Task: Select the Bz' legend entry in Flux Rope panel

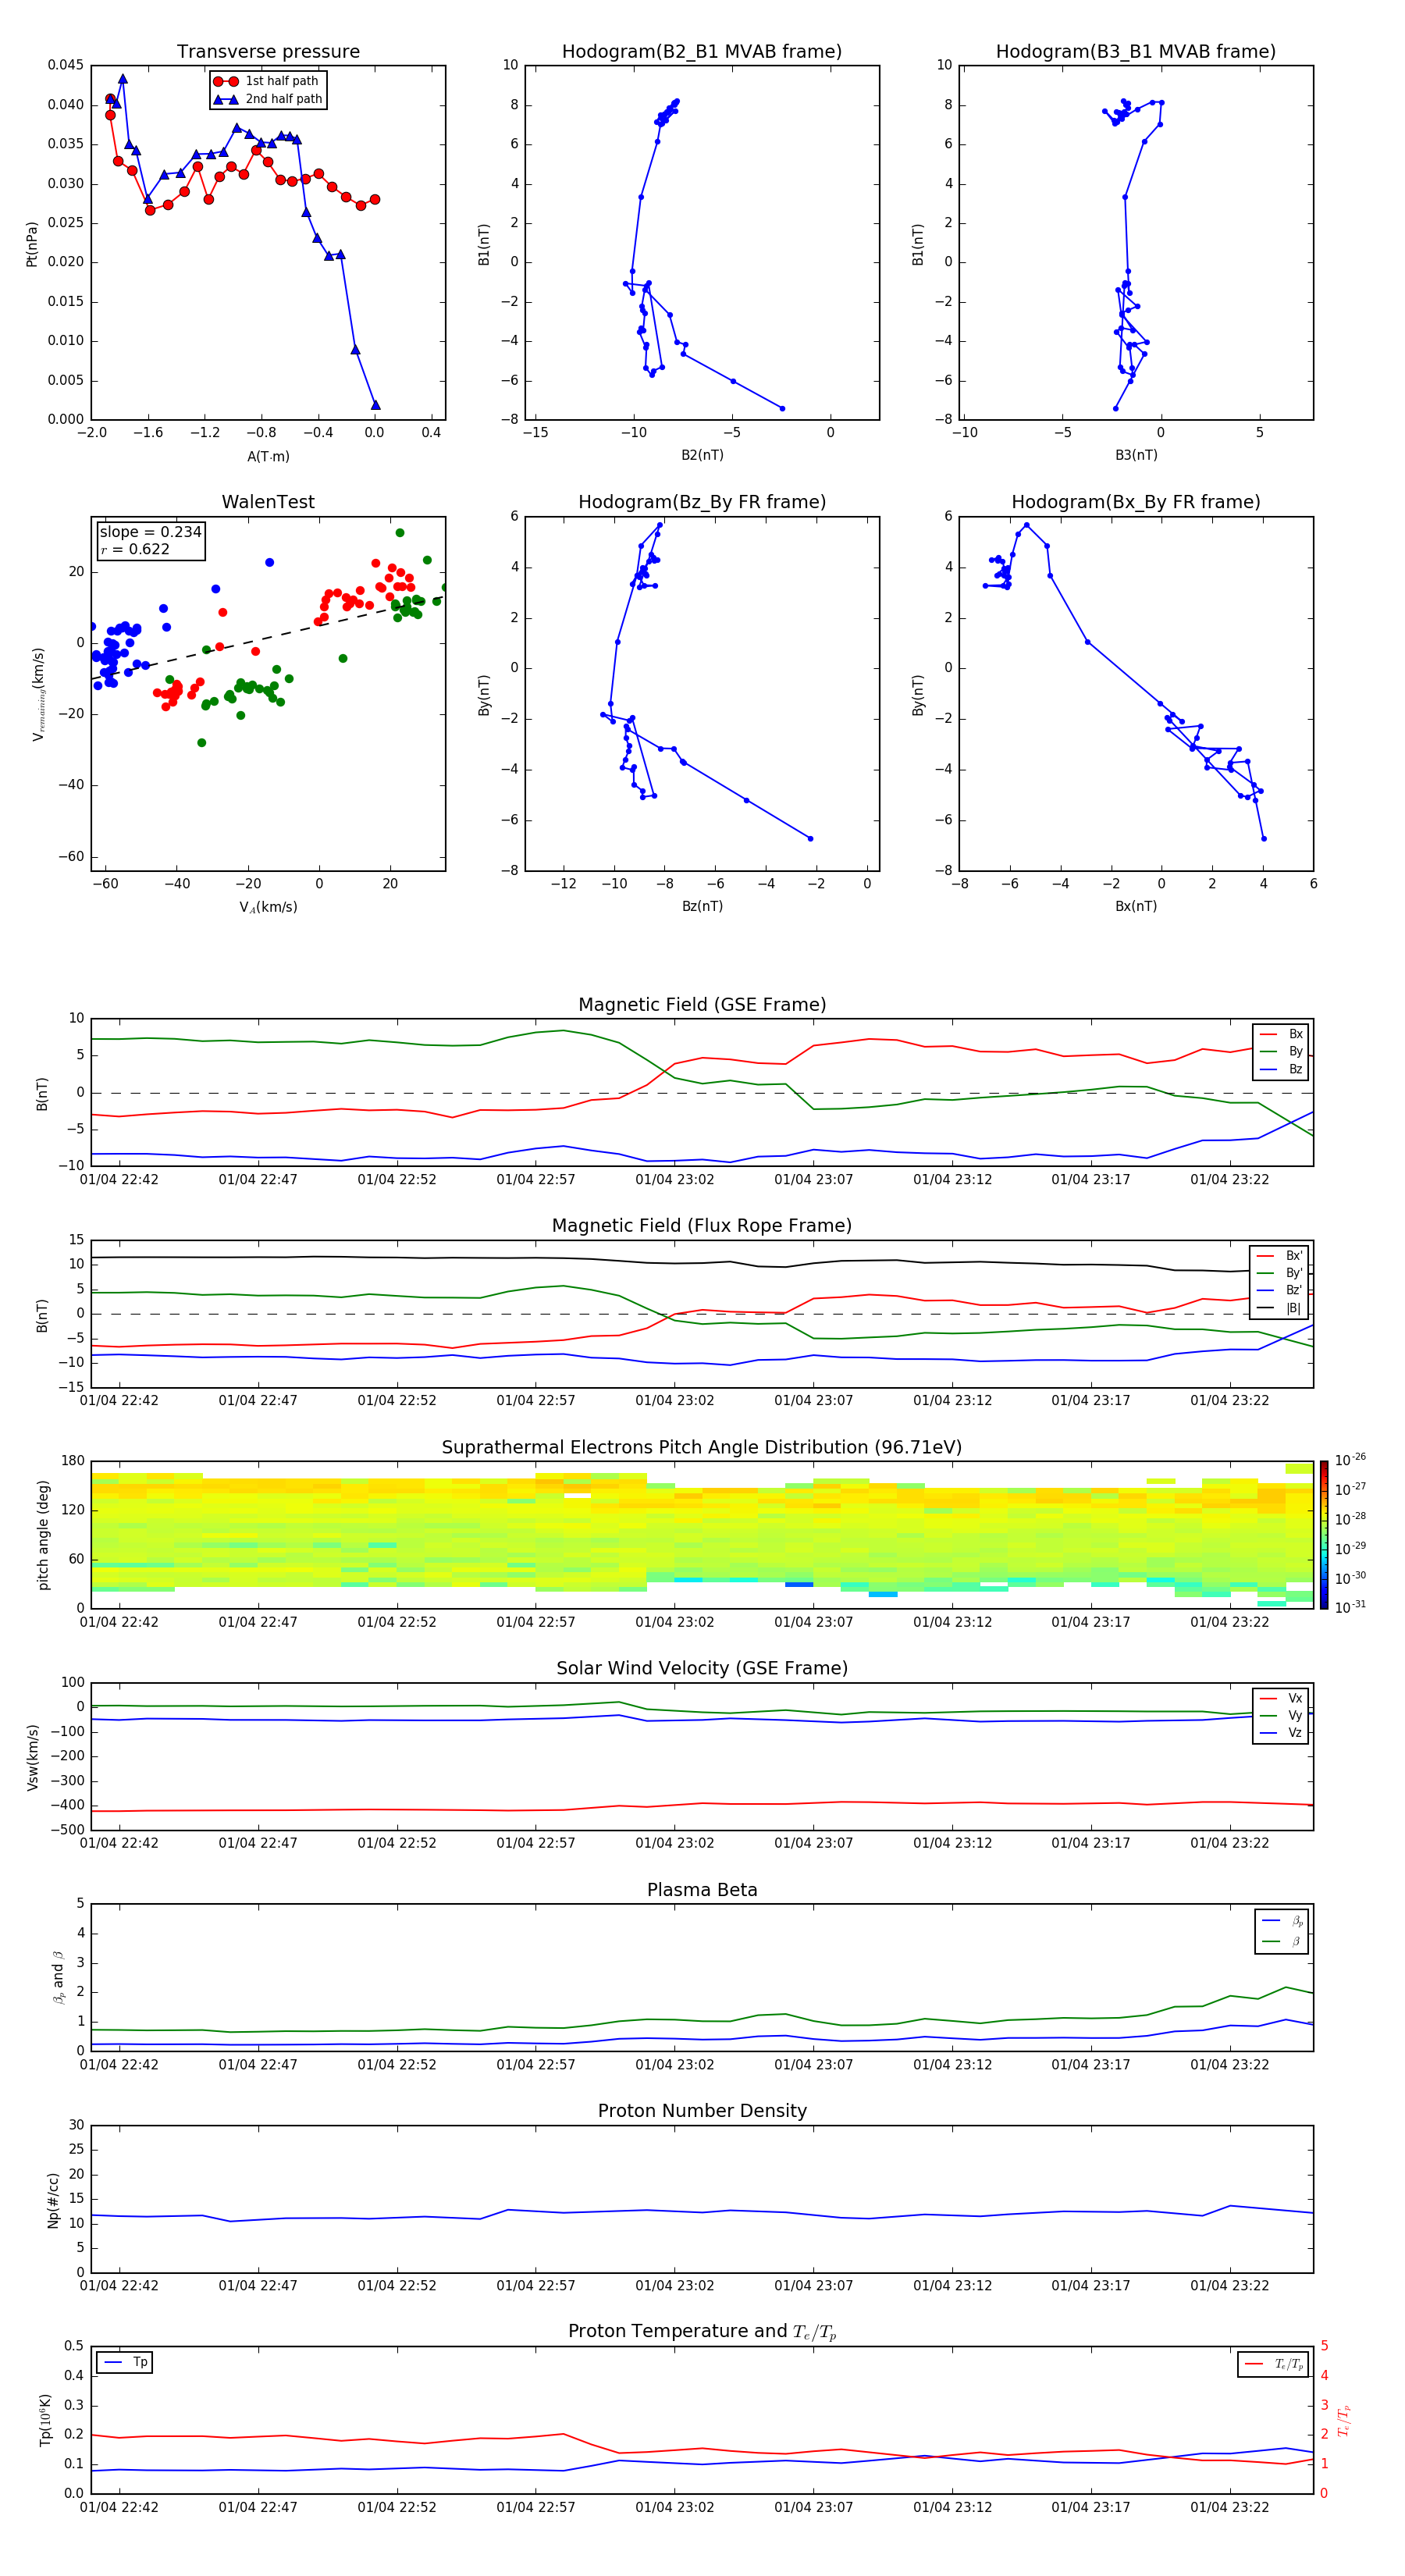Action: (1279, 1290)
